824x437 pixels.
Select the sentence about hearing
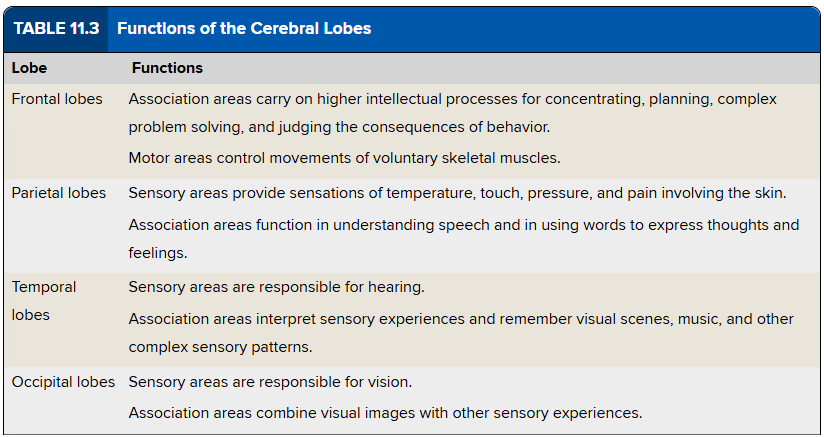[x=276, y=287]
